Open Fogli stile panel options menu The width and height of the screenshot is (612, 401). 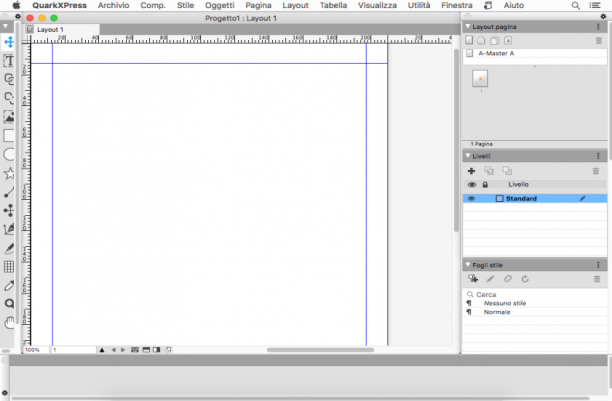point(598,265)
